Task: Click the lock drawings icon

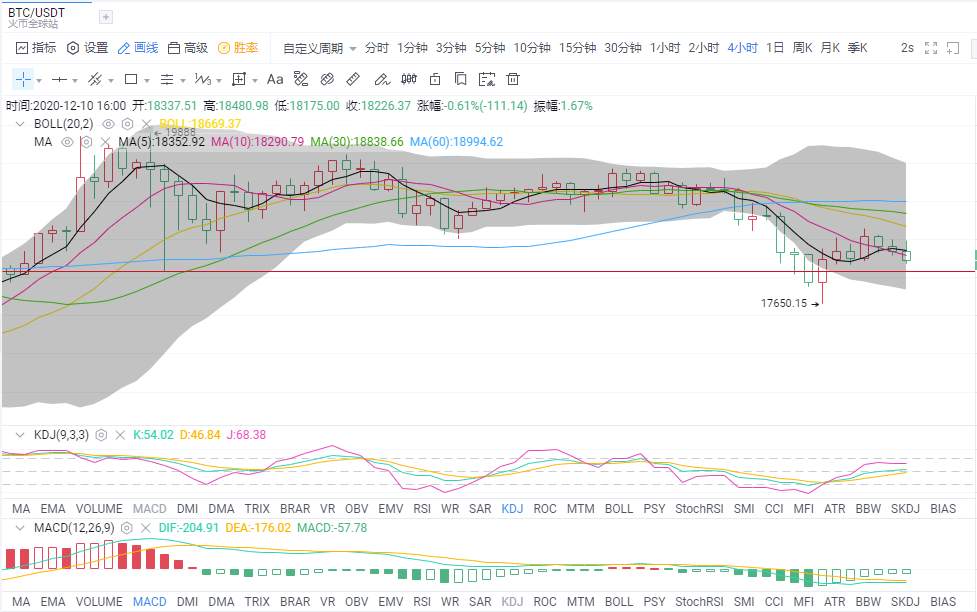Action: (435, 79)
